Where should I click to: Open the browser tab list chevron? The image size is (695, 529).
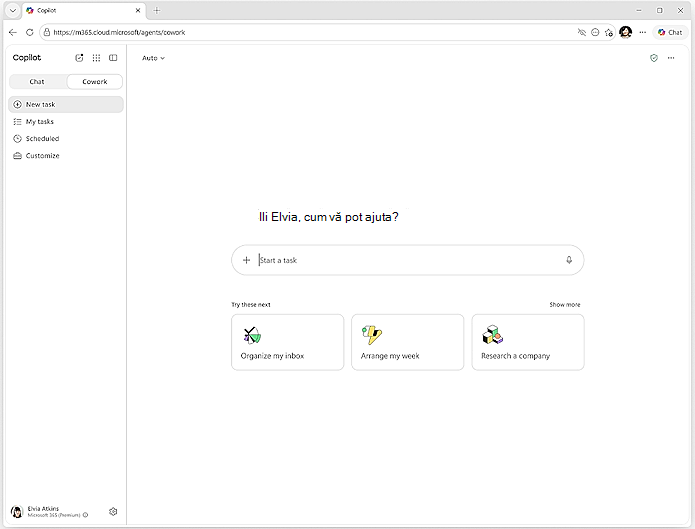(13, 11)
